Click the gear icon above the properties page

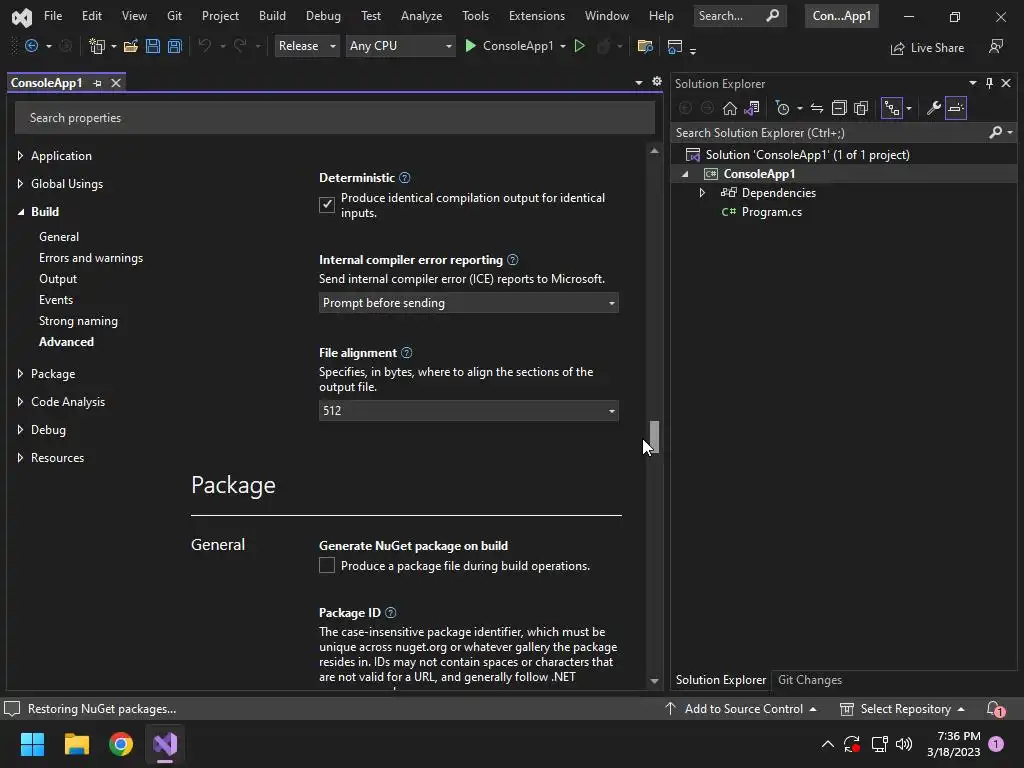[x=657, y=82]
